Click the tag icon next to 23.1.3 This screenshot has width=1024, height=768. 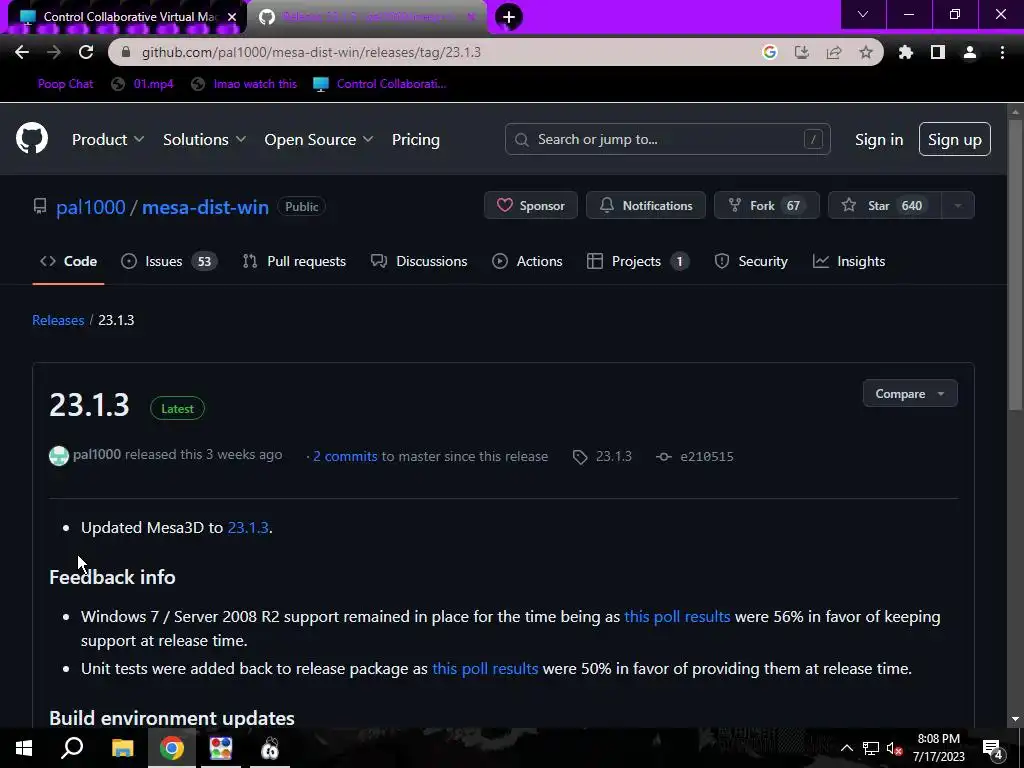[x=580, y=457]
